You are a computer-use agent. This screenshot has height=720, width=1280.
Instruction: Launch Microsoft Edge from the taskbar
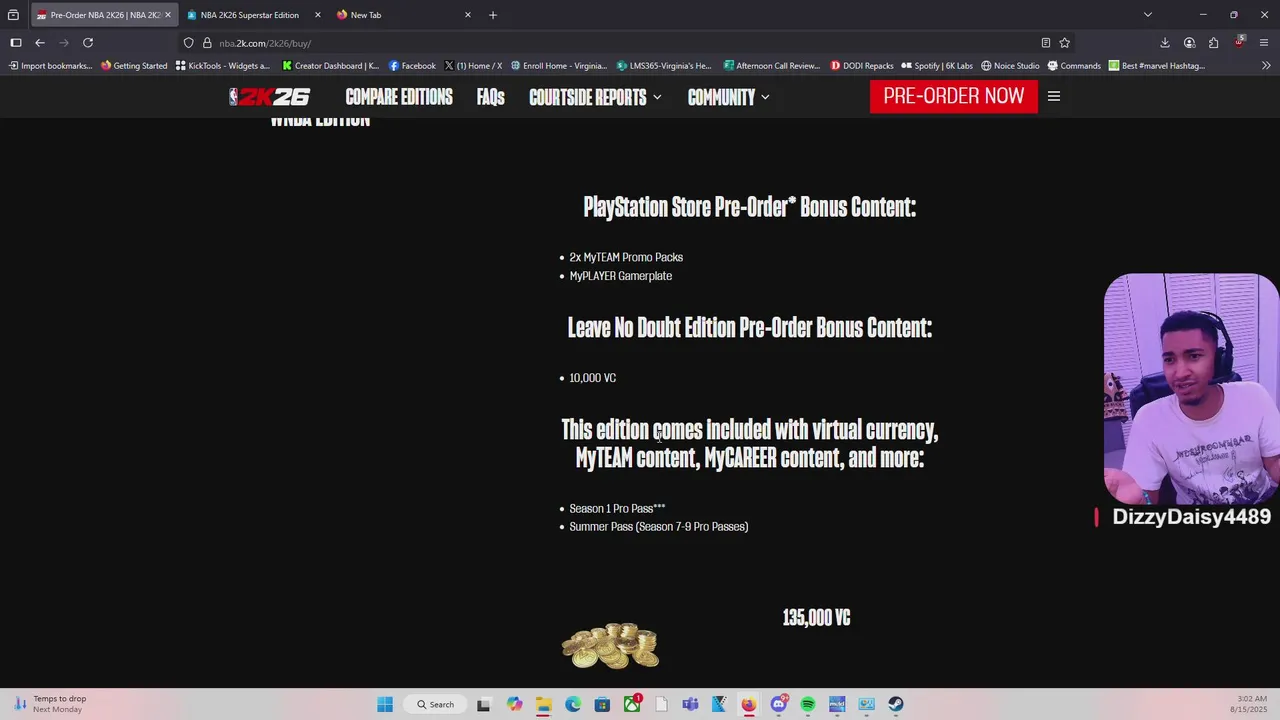click(573, 704)
